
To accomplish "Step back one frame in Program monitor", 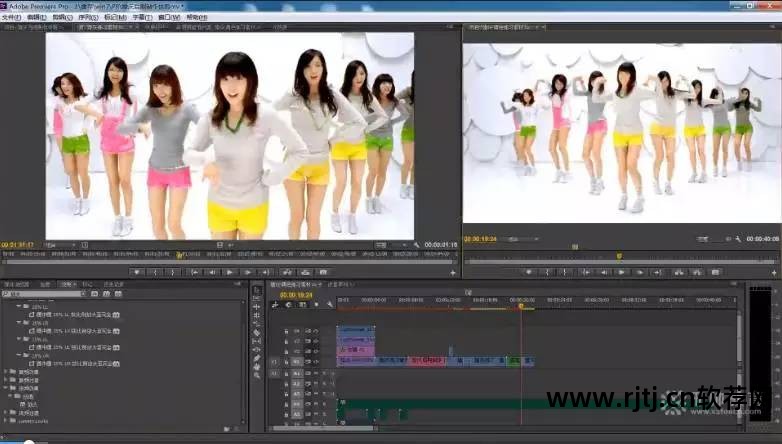I will (604, 272).
